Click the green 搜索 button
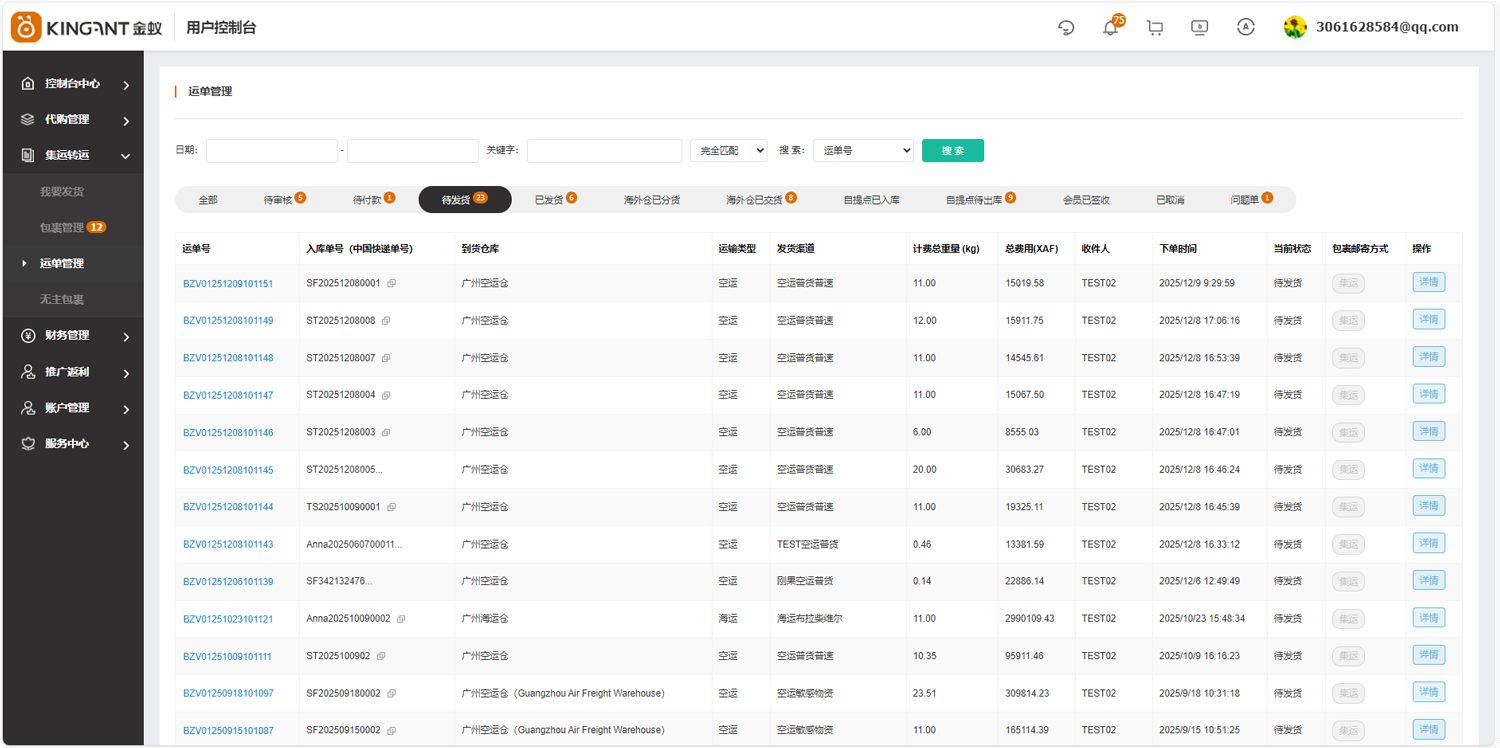 click(952, 150)
